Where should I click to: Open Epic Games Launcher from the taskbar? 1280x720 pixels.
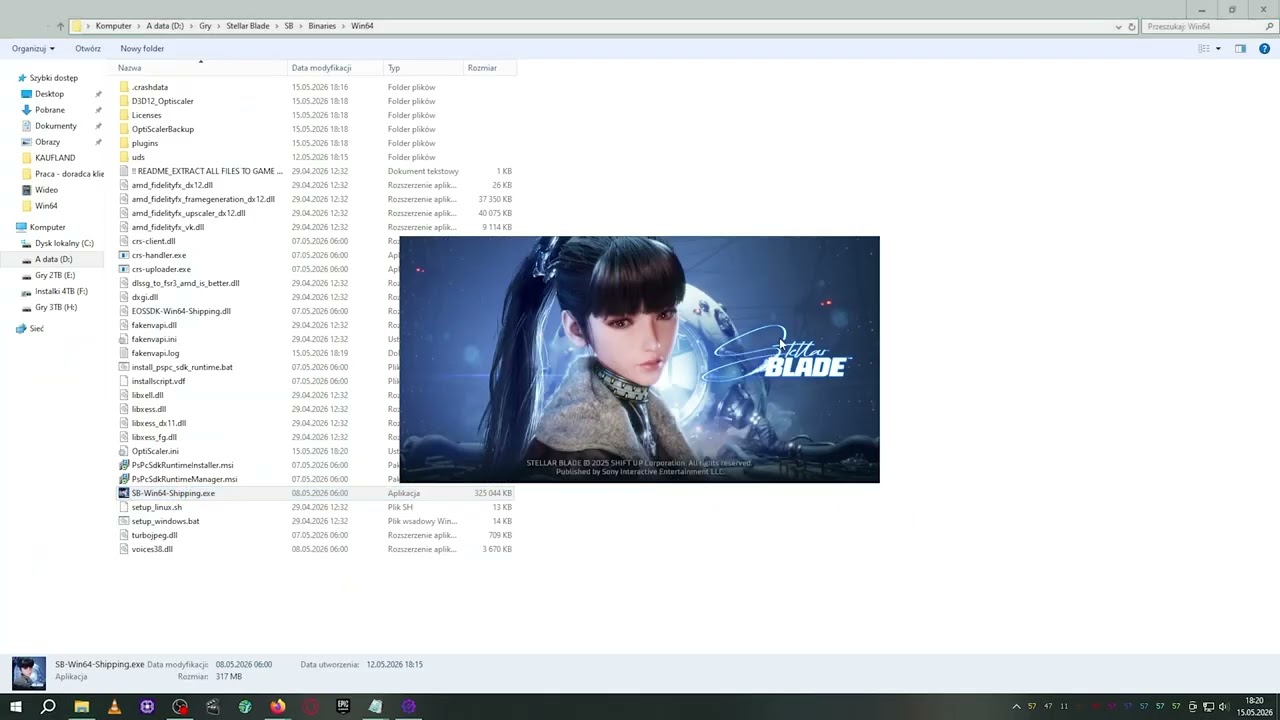tap(343, 707)
